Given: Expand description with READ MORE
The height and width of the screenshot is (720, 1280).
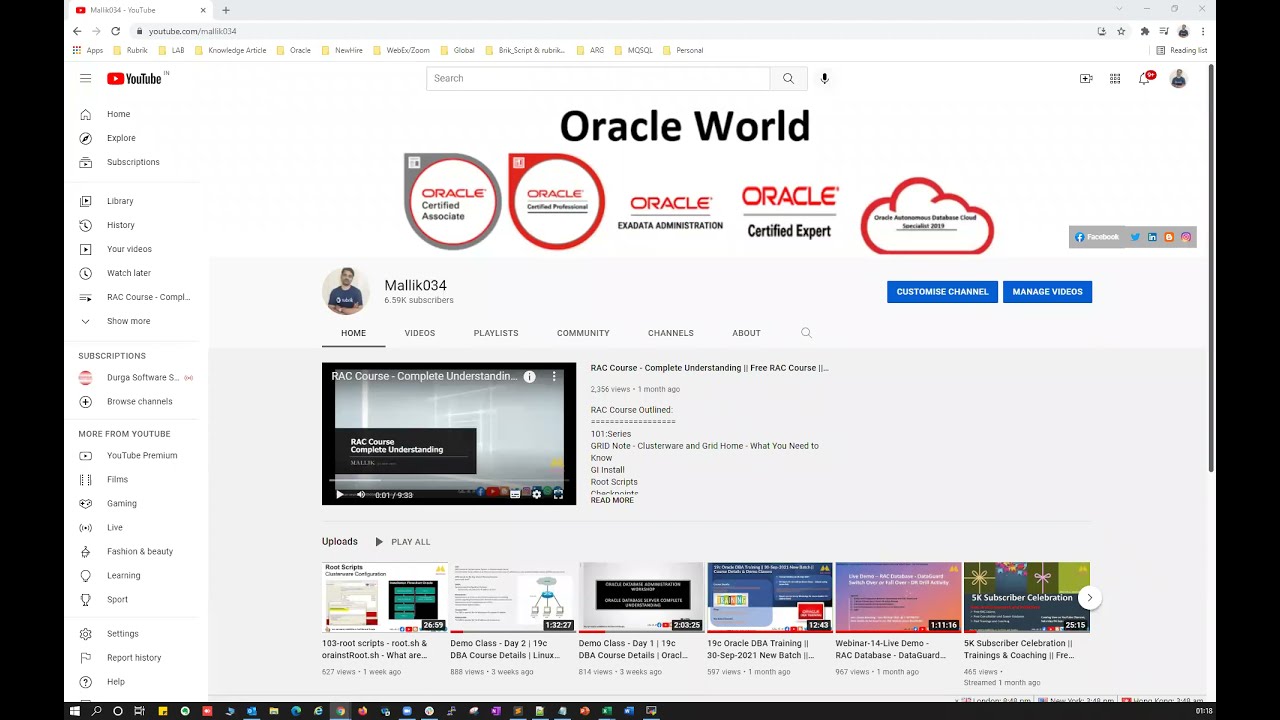Looking at the screenshot, I should tap(612, 500).
